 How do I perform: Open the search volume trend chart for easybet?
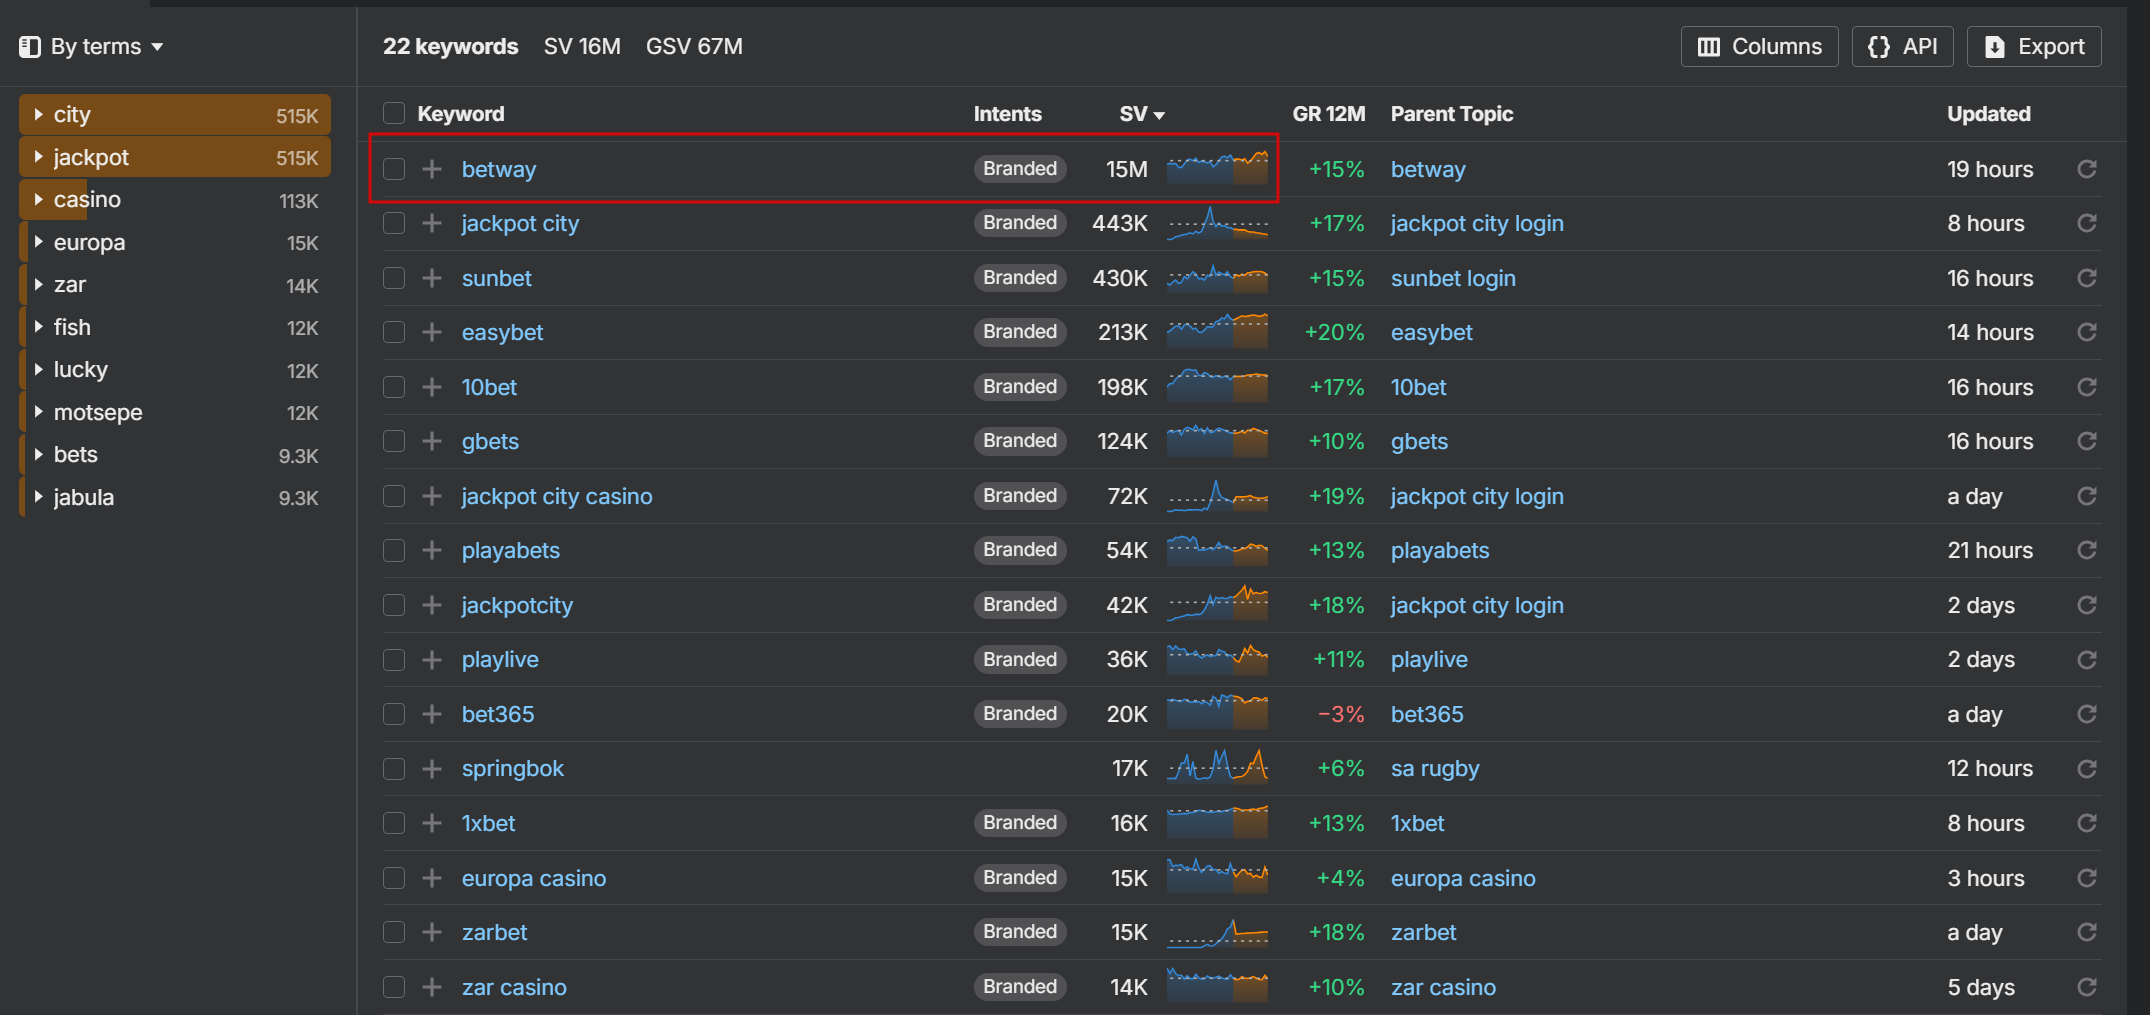point(1217,332)
